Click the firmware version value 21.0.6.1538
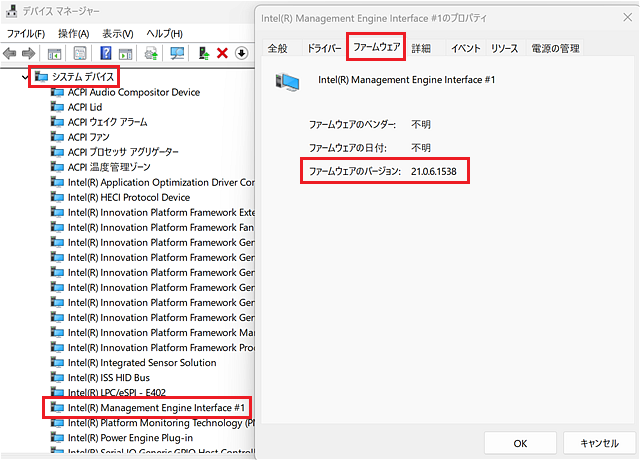This screenshot has width=640, height=460. pos(434,171)
